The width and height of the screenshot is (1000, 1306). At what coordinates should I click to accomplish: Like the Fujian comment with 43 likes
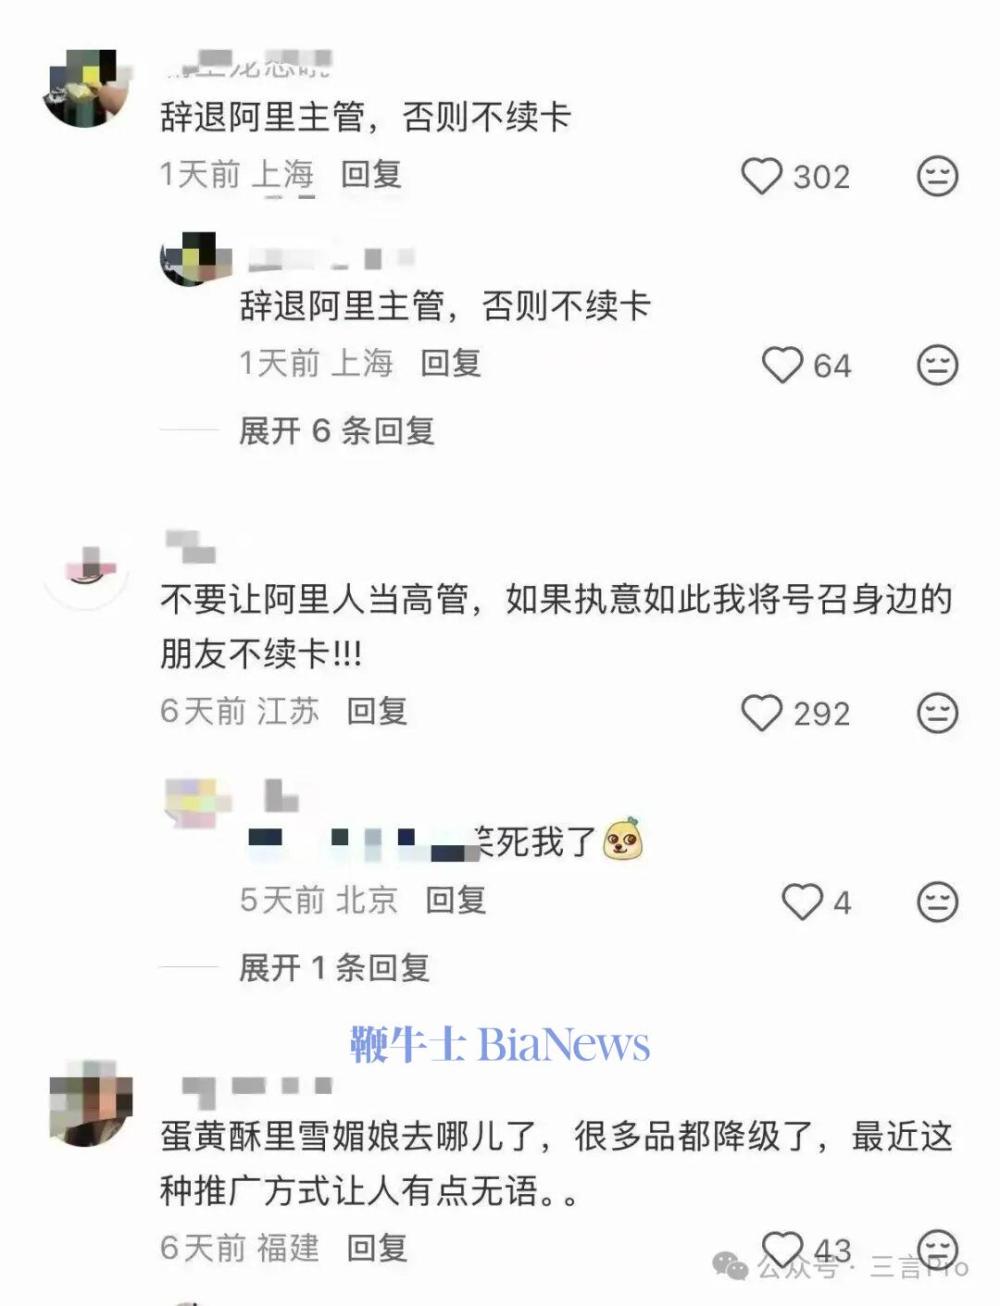click(x=782, y=1248)
